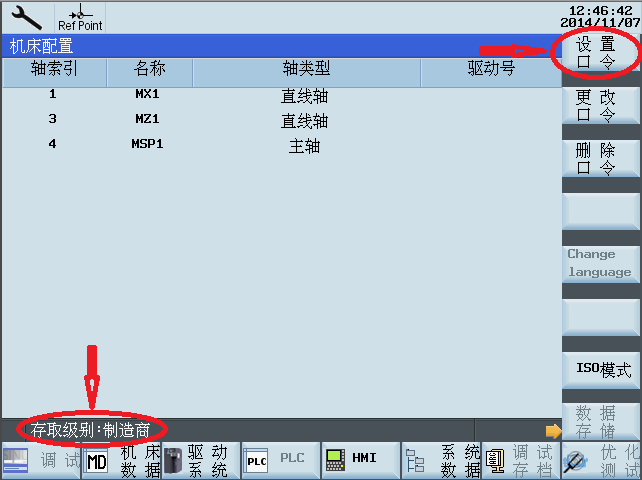Select axis name MX1
642x480 pixels.
coord(147,94)
